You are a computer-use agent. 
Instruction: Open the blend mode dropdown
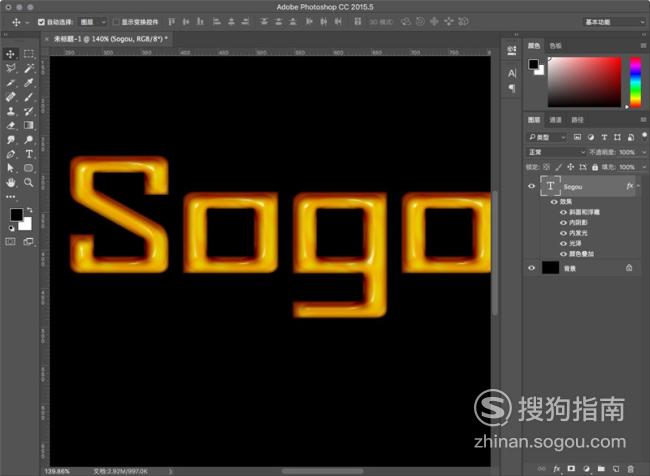pos(556,152)
